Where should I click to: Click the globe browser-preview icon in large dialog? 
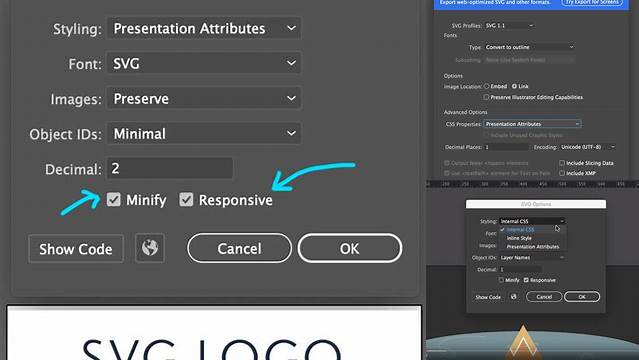point(150,248)
